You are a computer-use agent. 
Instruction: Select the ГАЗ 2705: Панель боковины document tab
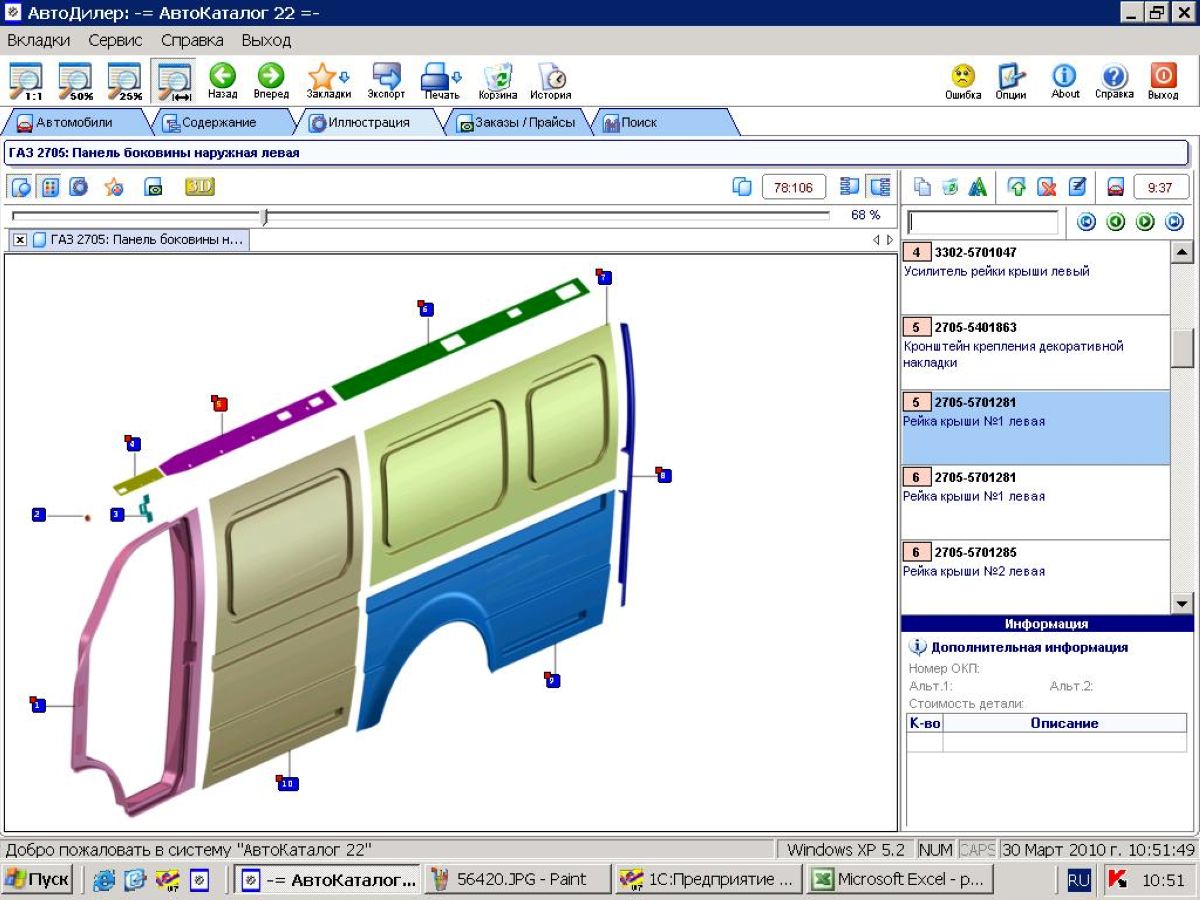click(x=138, y=240)
